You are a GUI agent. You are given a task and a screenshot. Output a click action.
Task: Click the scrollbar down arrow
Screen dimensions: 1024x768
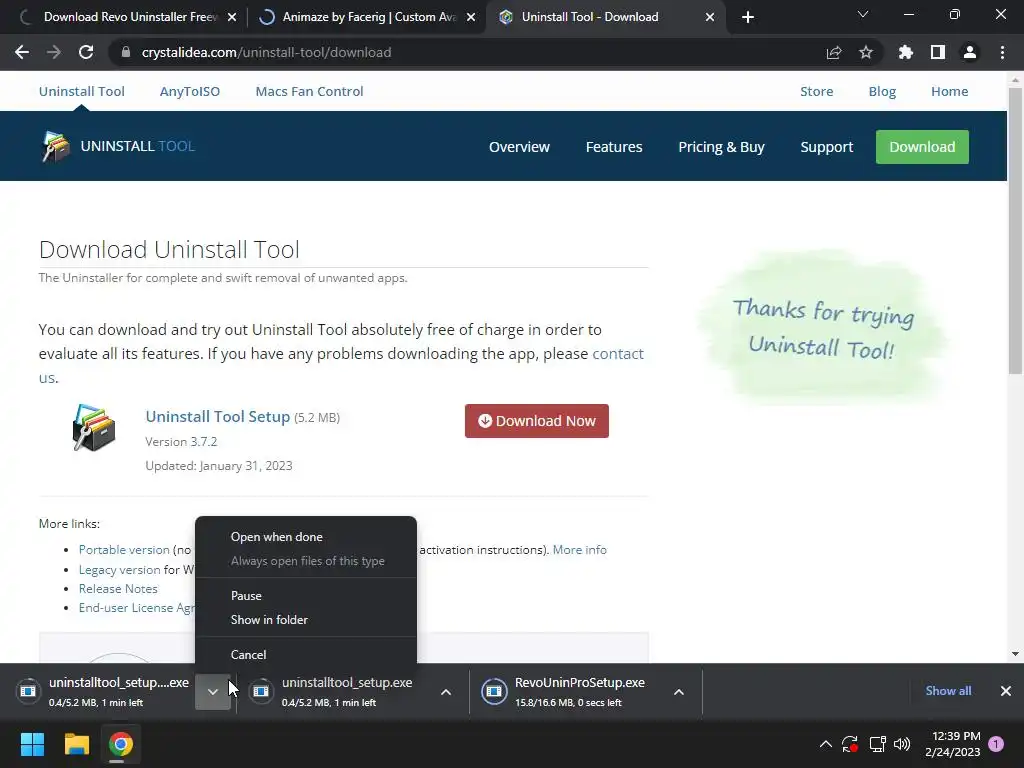click(x=1015, y=654)
